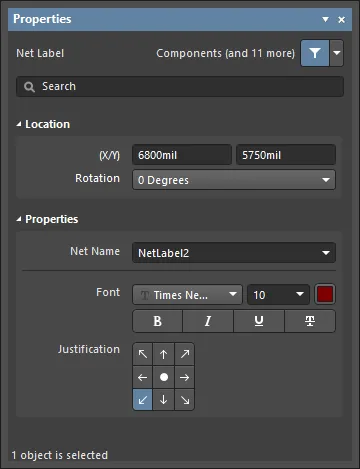
Task: Select the highlighted bottom-left justification arrow
Action: pyautogui.click(x=143, y=400)
